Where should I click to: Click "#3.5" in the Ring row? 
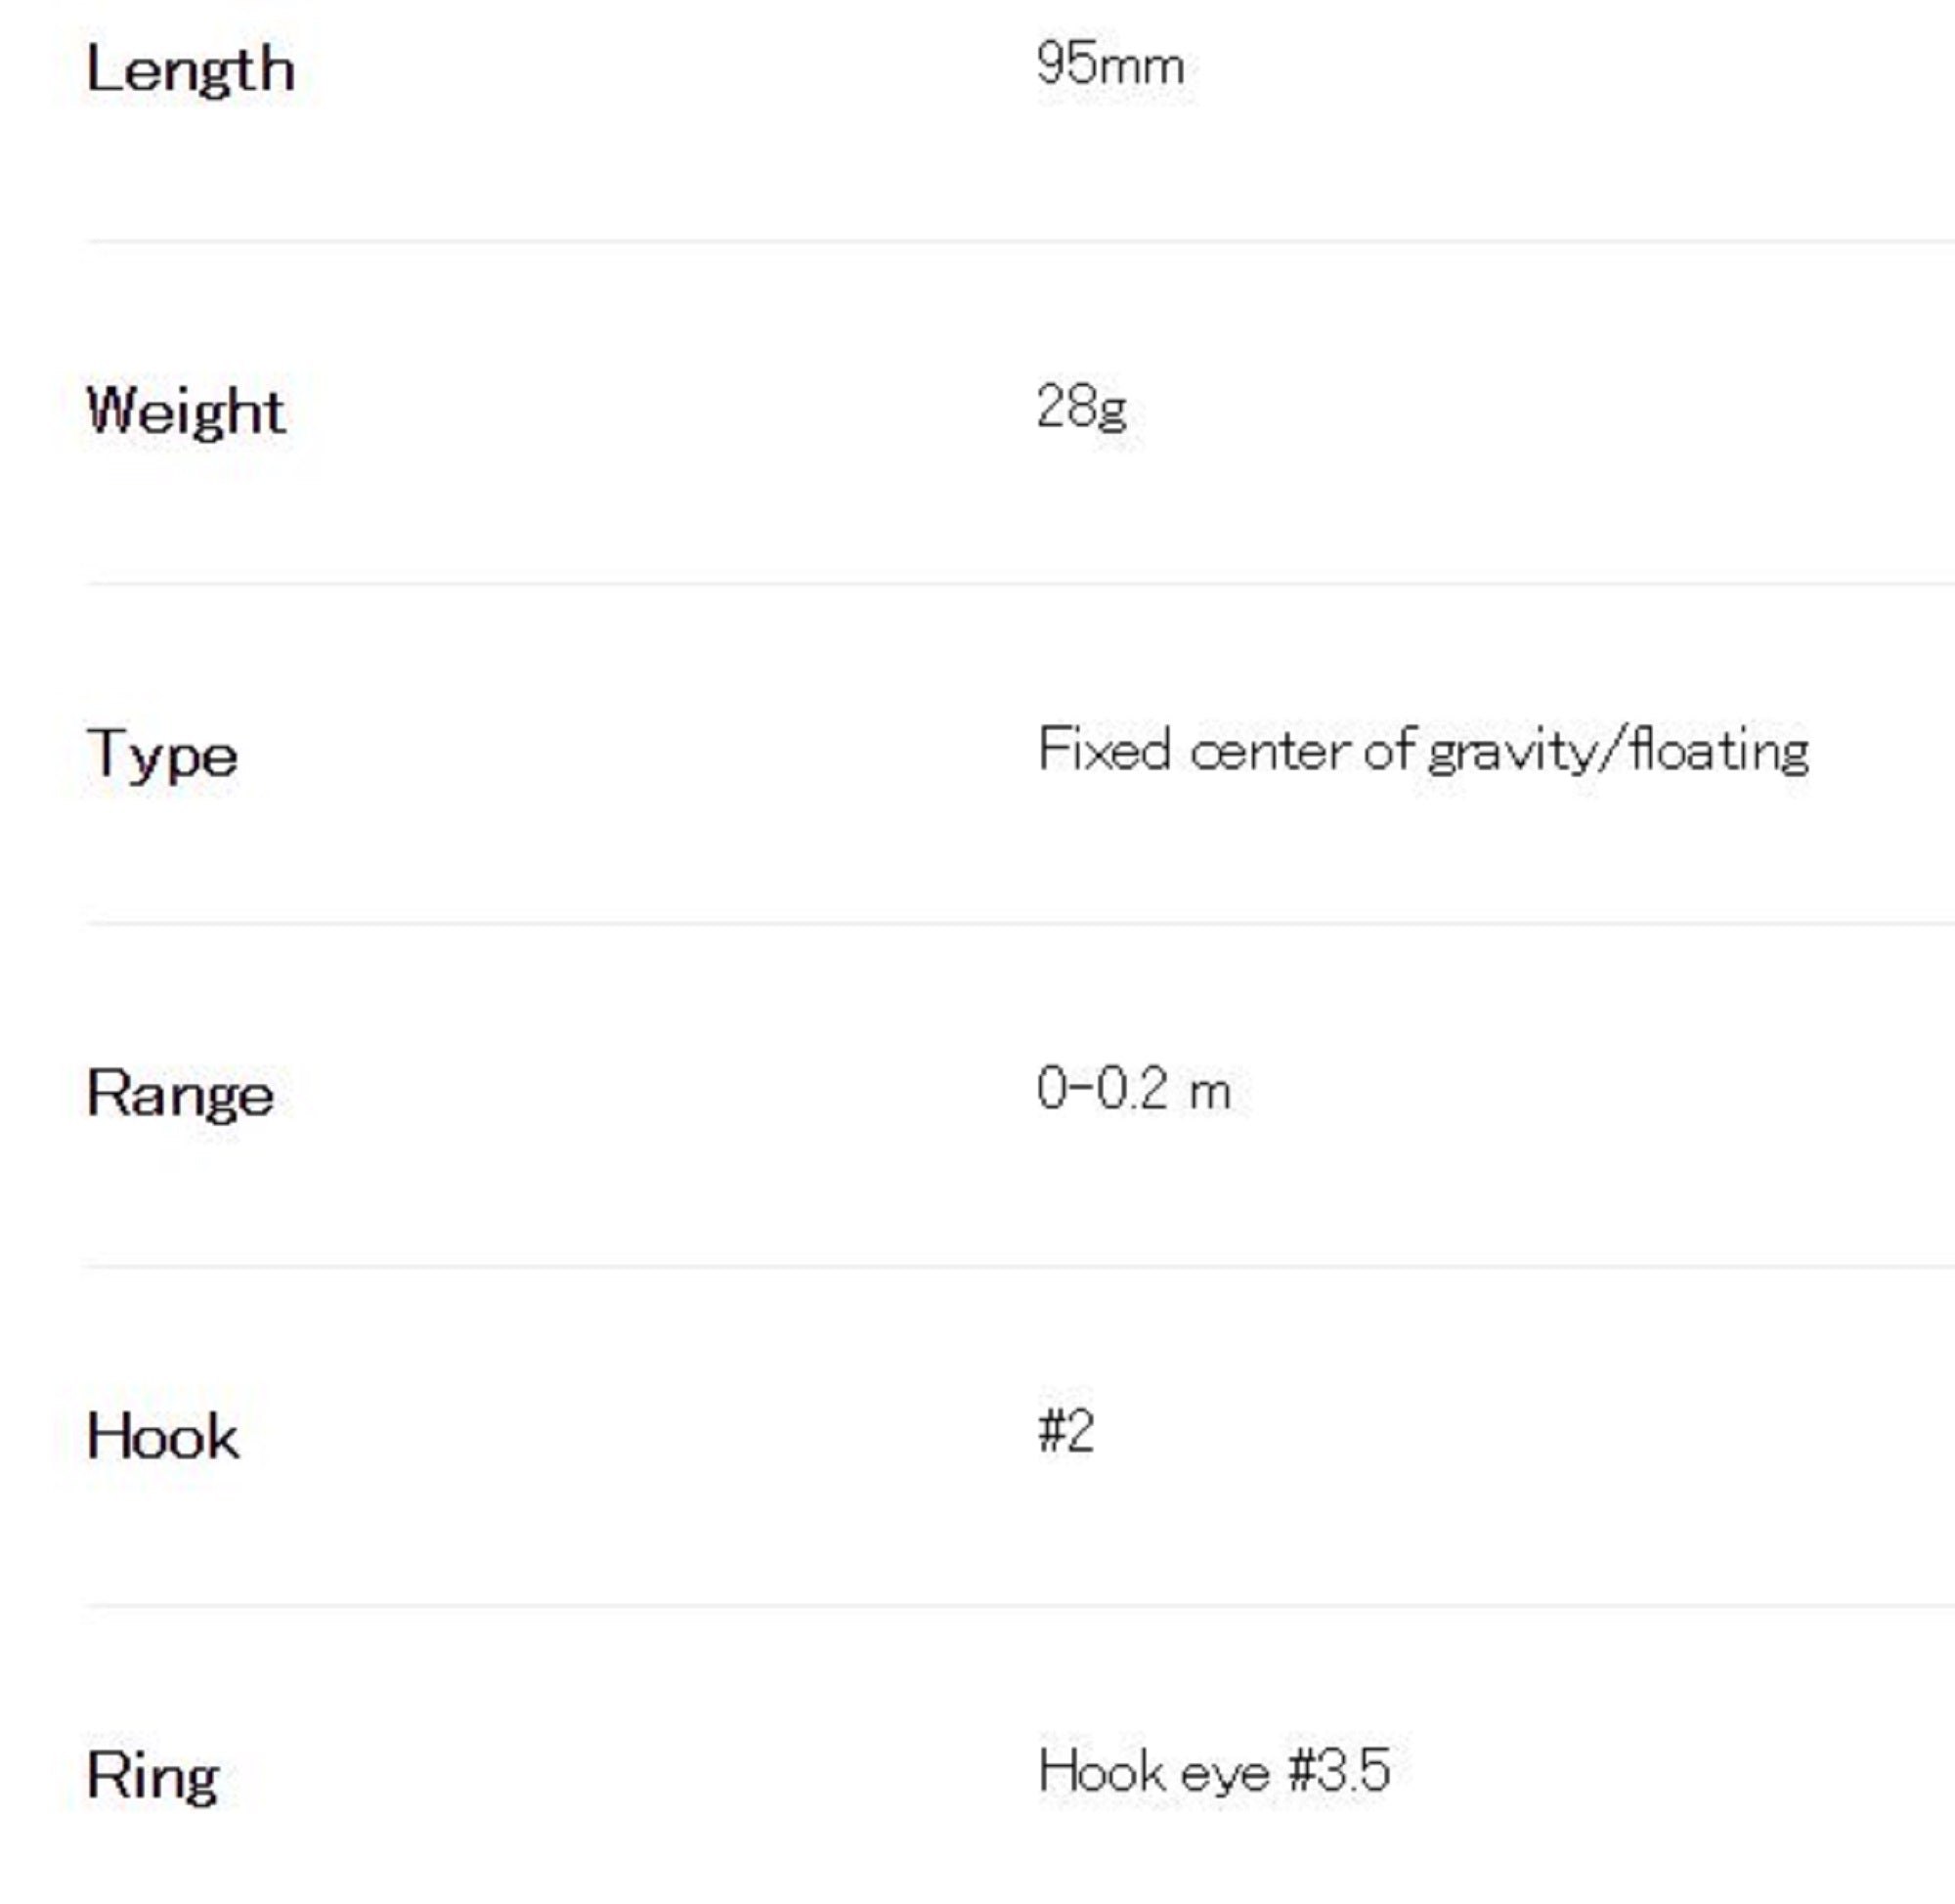tap(1338, 1771)
